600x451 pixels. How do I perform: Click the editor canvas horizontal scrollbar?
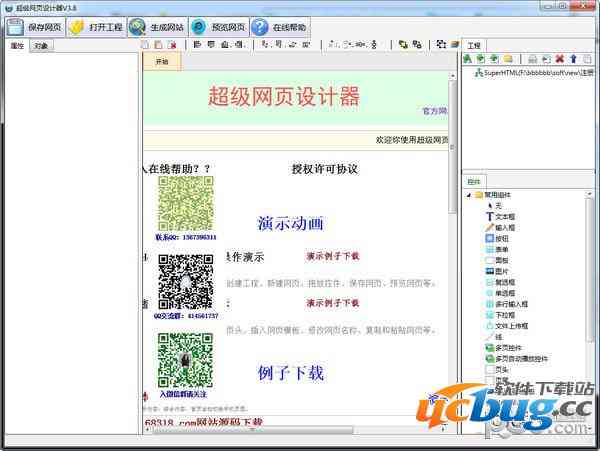pos(253,430)
